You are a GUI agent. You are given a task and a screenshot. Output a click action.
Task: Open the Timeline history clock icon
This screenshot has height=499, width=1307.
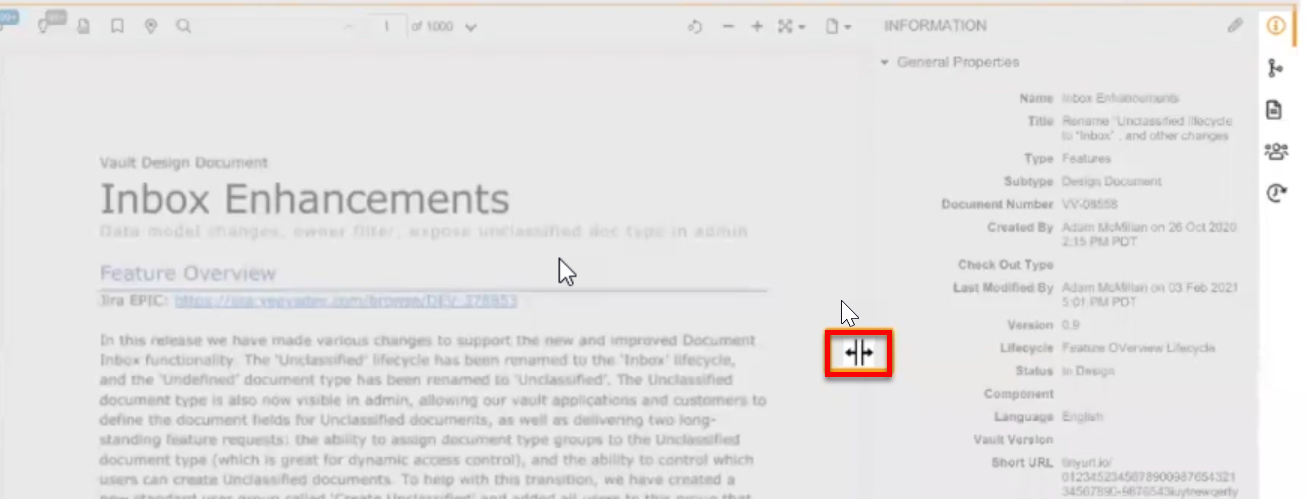(1275, 194)
